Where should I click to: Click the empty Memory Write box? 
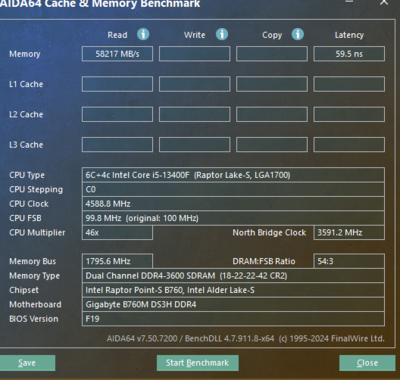tap(195, 54)
